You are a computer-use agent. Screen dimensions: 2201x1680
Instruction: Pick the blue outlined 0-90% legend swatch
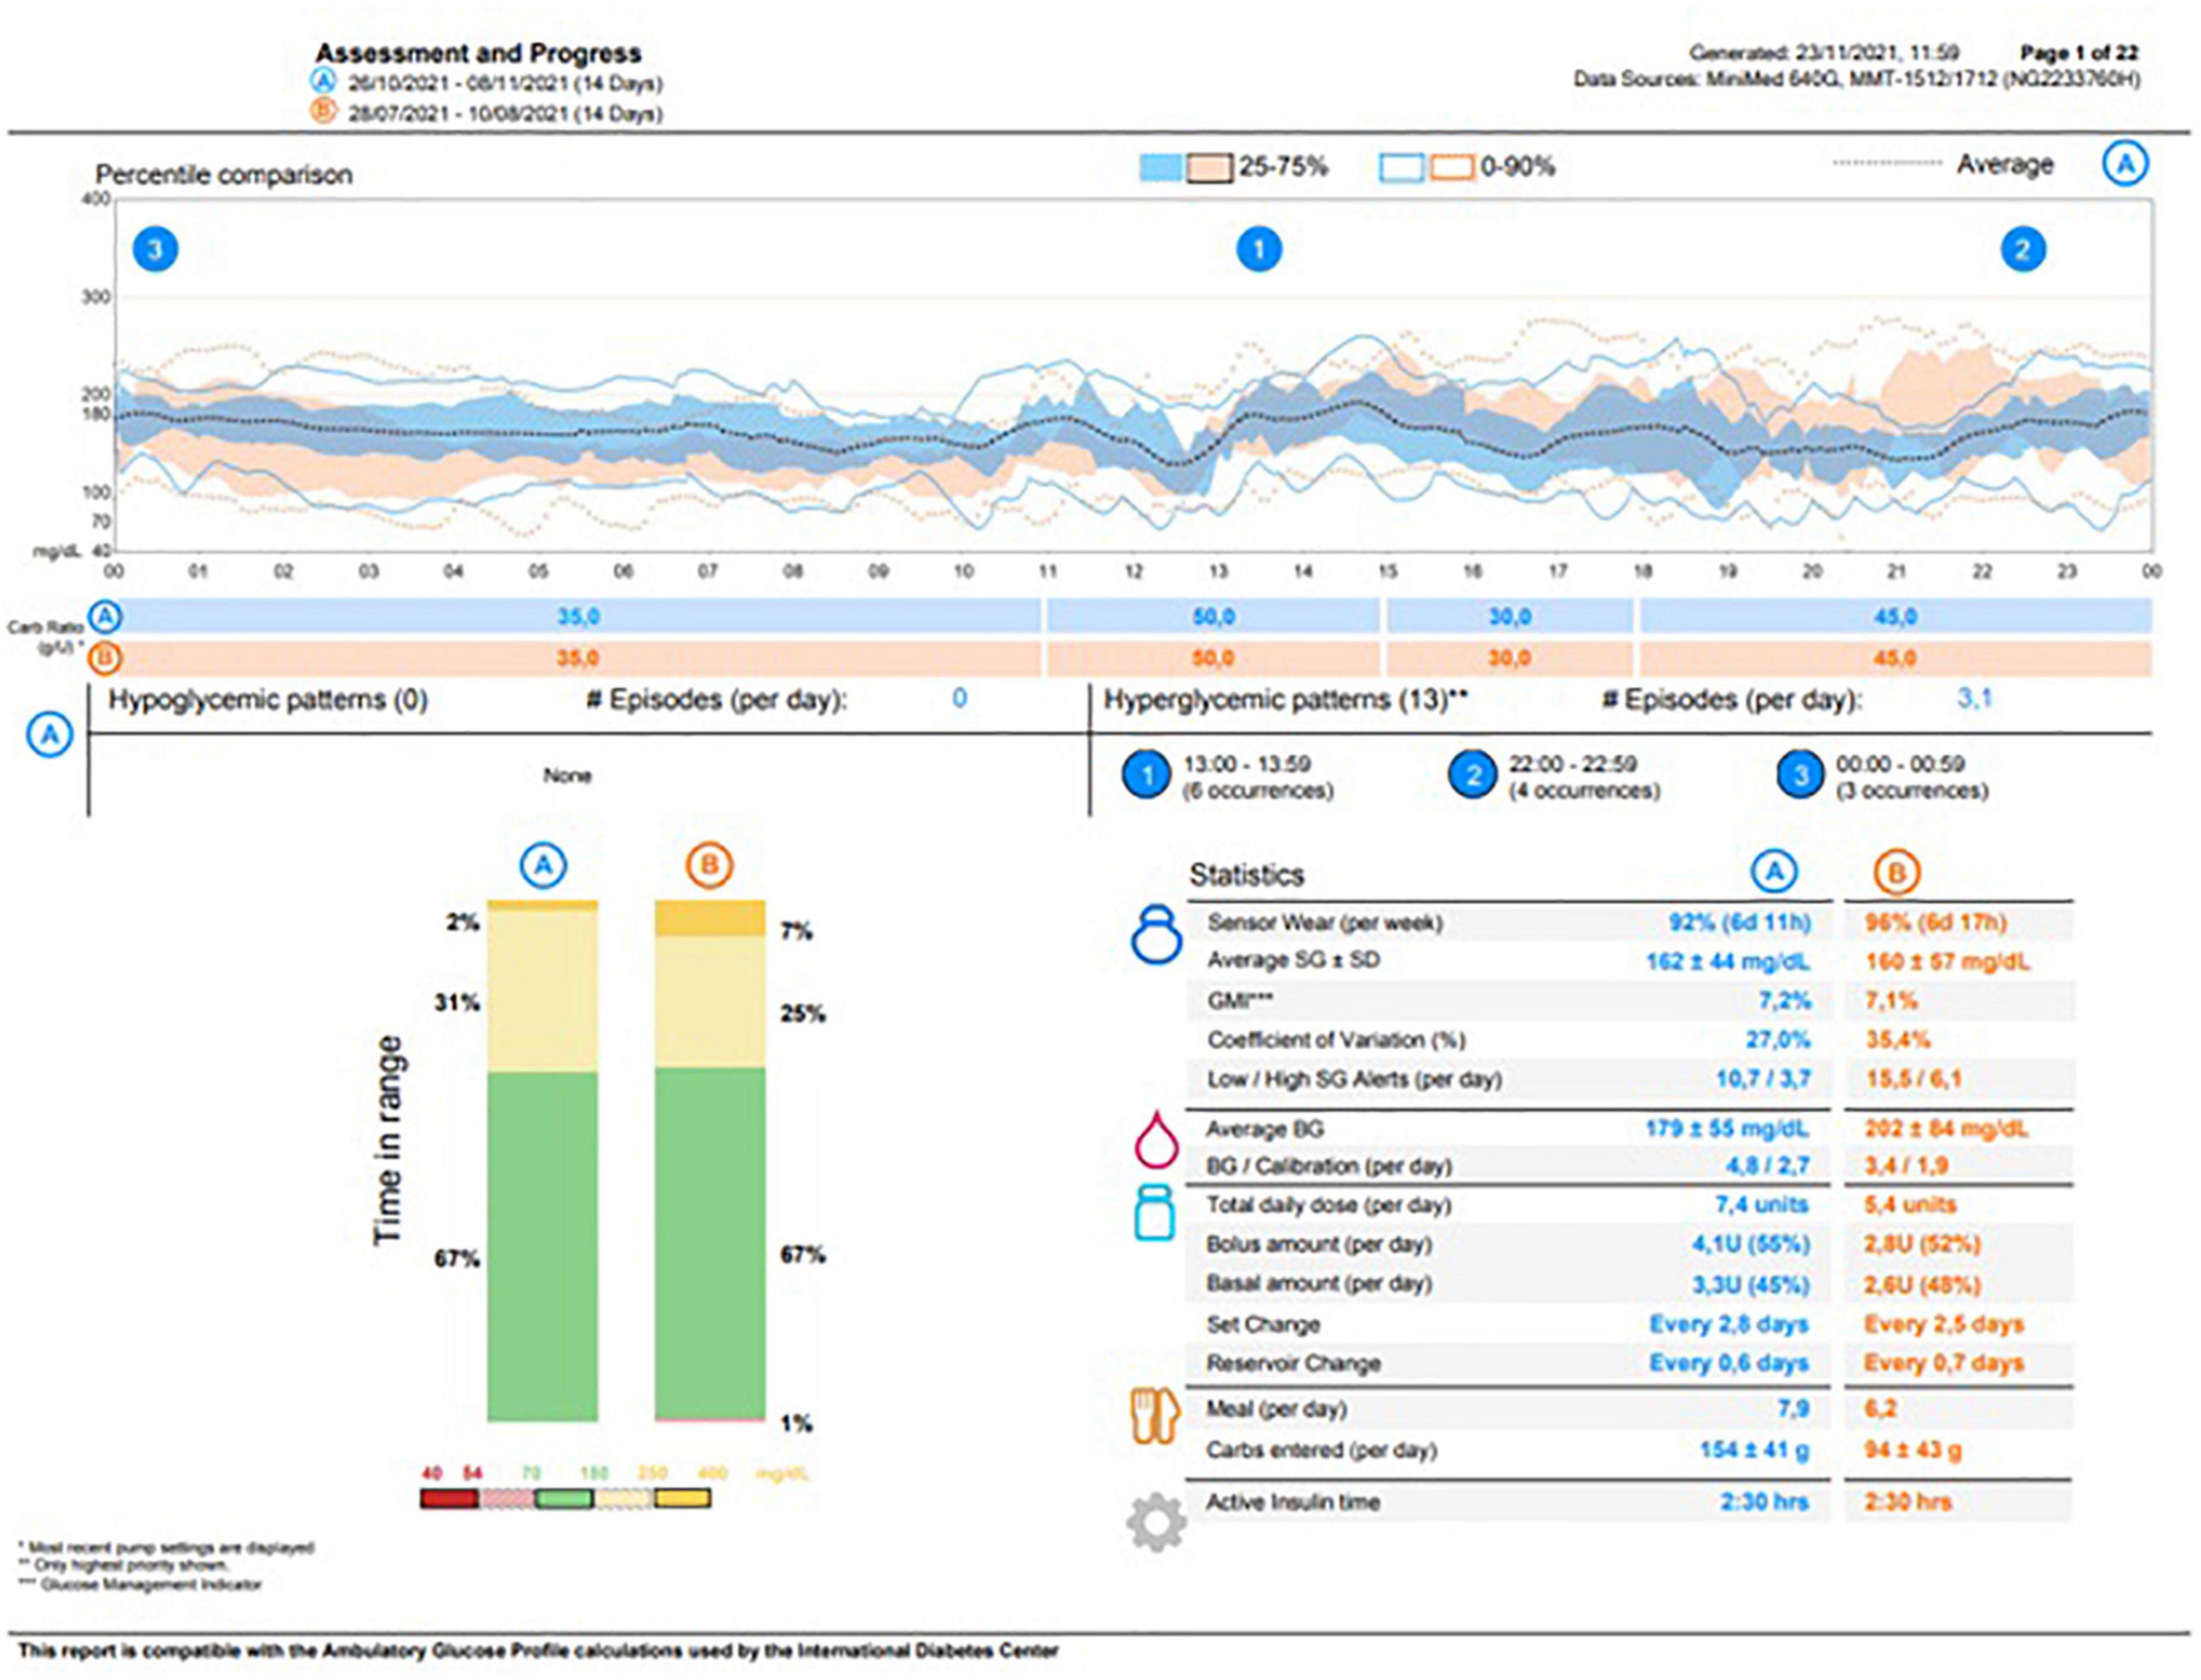pyautogui.click(x=1402, y=168)
